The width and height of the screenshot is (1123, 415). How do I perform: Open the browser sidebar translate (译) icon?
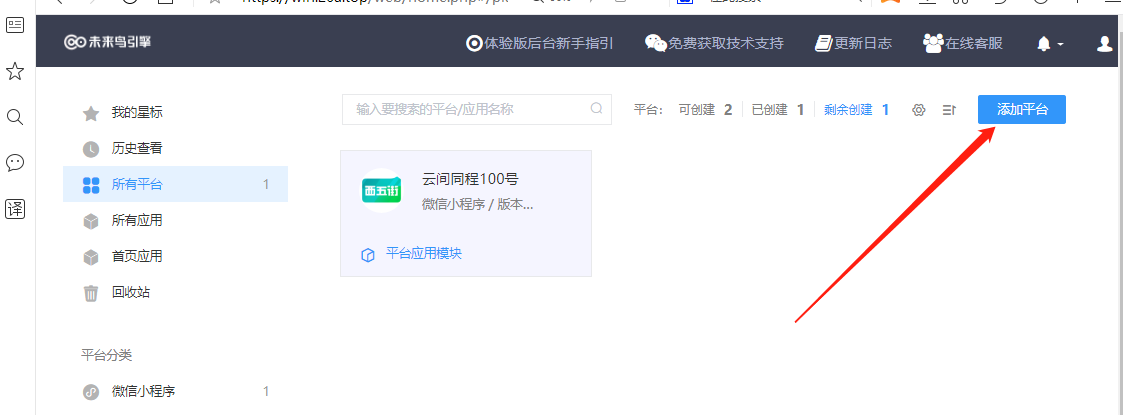(x=15, y=209)
